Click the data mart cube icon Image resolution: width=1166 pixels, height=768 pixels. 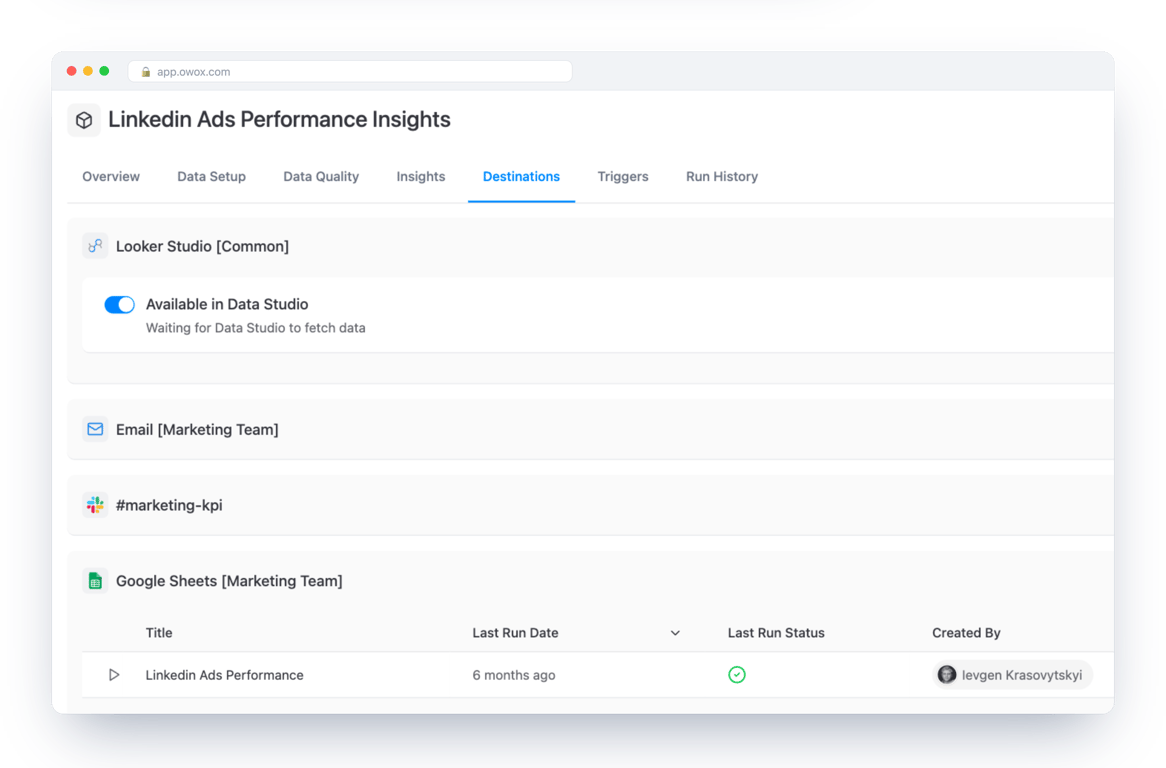[x=84, y=120]
